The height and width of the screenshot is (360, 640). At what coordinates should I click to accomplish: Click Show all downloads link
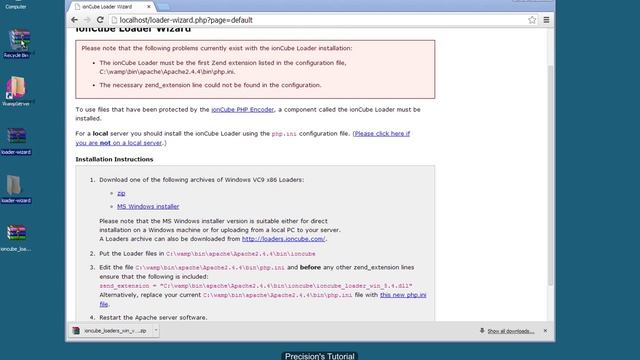[x=511, y=331]
